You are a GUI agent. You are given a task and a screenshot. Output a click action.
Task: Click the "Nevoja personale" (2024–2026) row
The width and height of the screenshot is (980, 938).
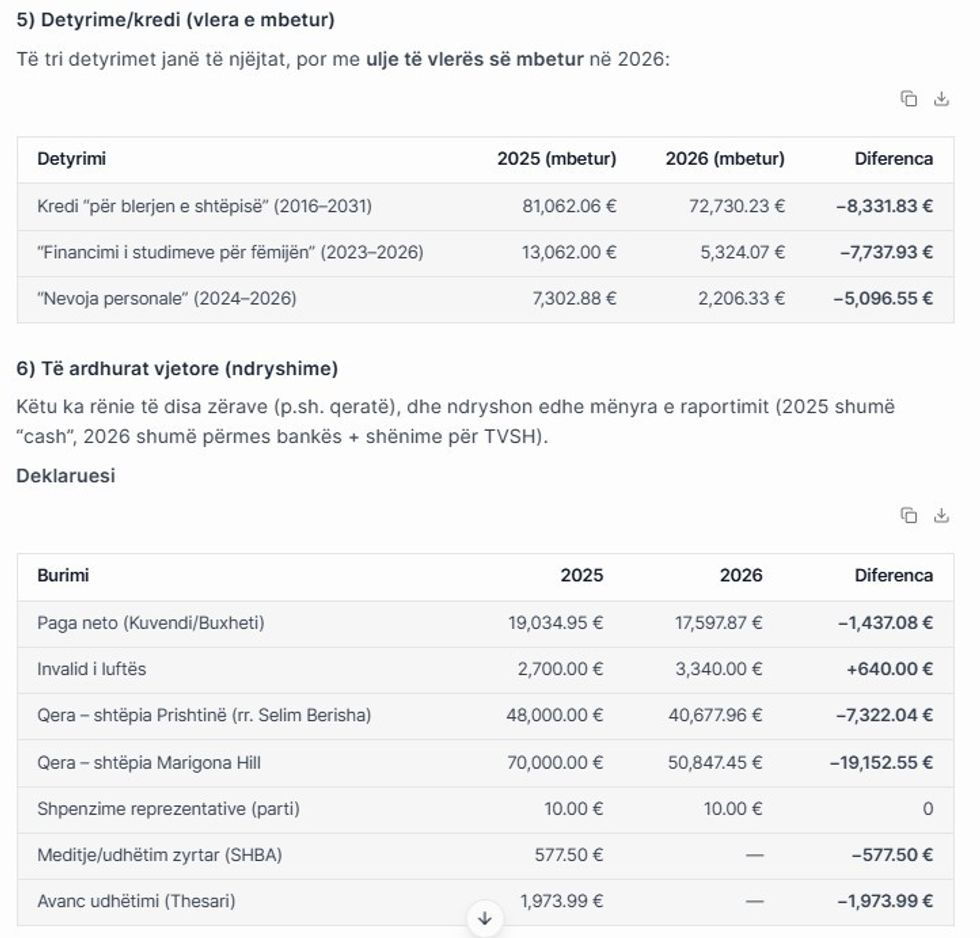[x=167, y=299]
